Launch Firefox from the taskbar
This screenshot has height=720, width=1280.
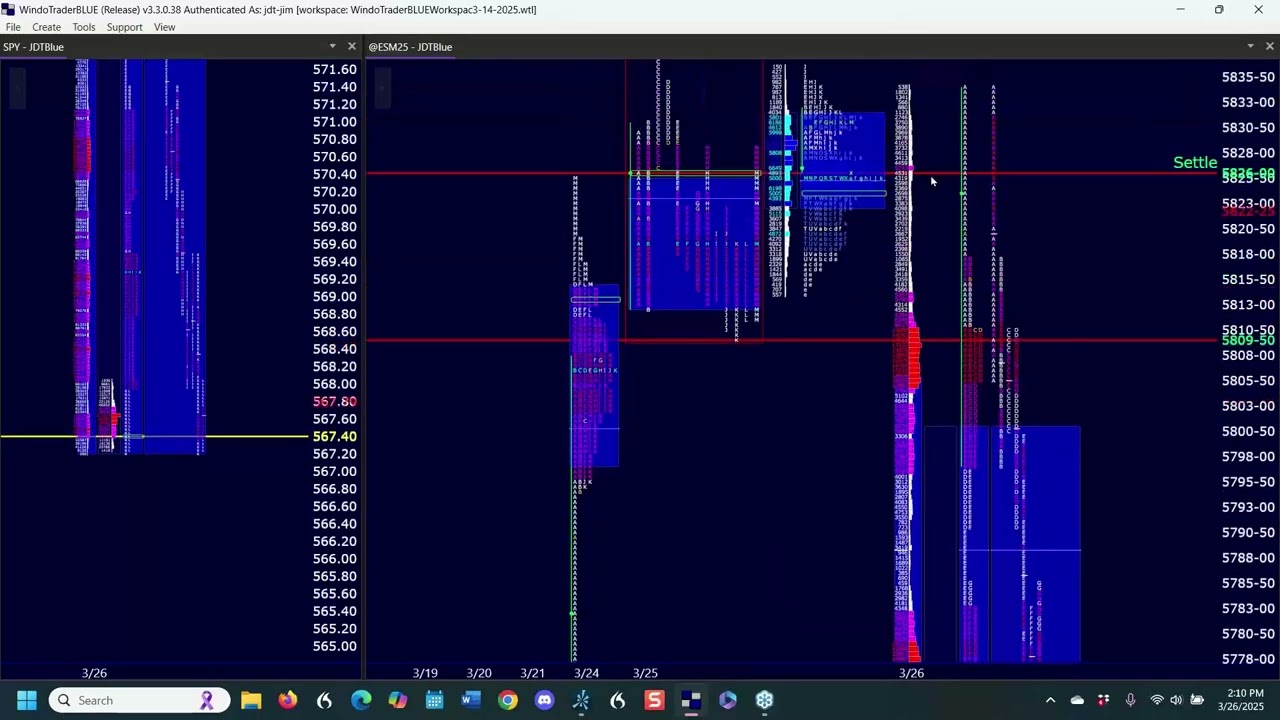(288, 700)
